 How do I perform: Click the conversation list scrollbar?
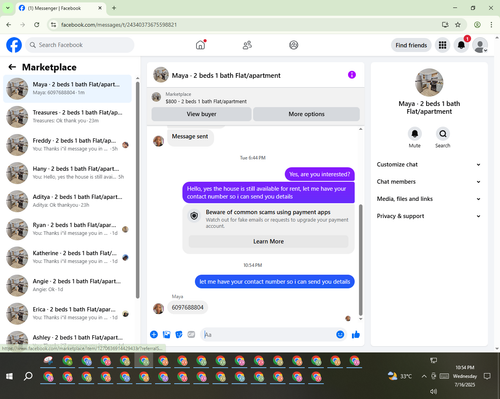138,190
